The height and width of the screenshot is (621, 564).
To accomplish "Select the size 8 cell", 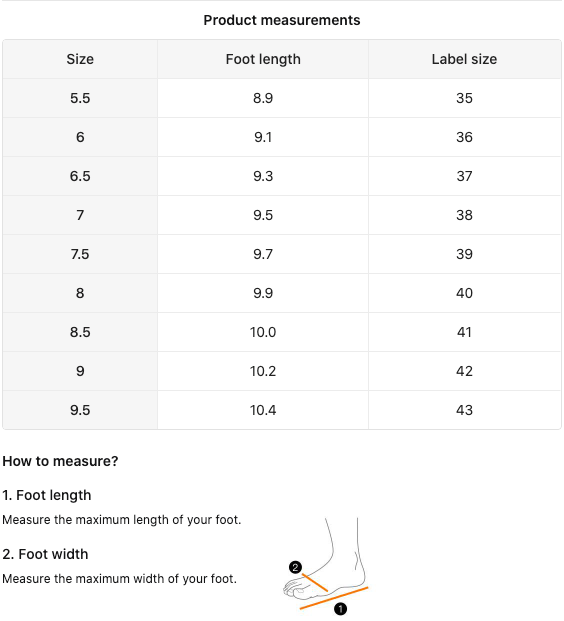I will [80, 293].
